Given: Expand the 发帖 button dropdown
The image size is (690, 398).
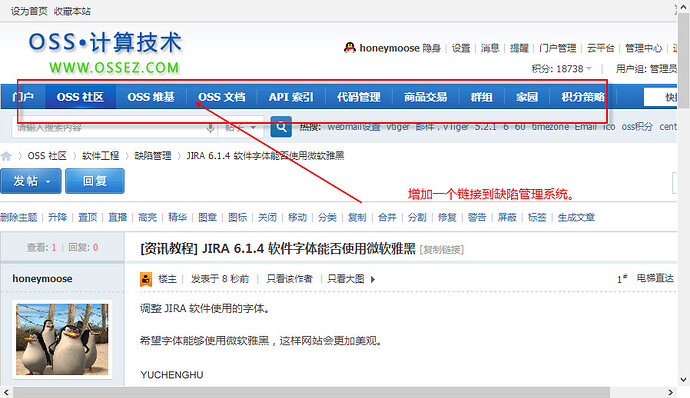Looking at the screenshot, I should tap(48, 181).
